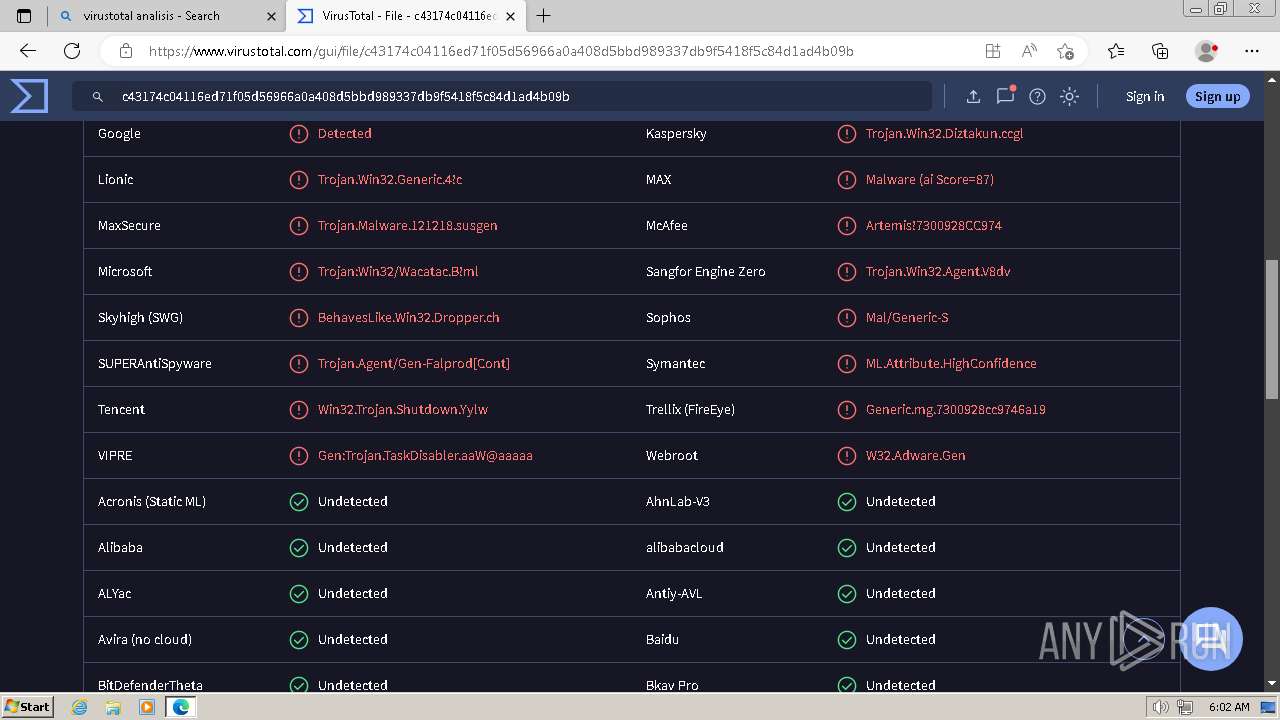Click the Generic.mg.7300928cc9746a19 result
The image size is (1280, 720).
tap(956, 410)
